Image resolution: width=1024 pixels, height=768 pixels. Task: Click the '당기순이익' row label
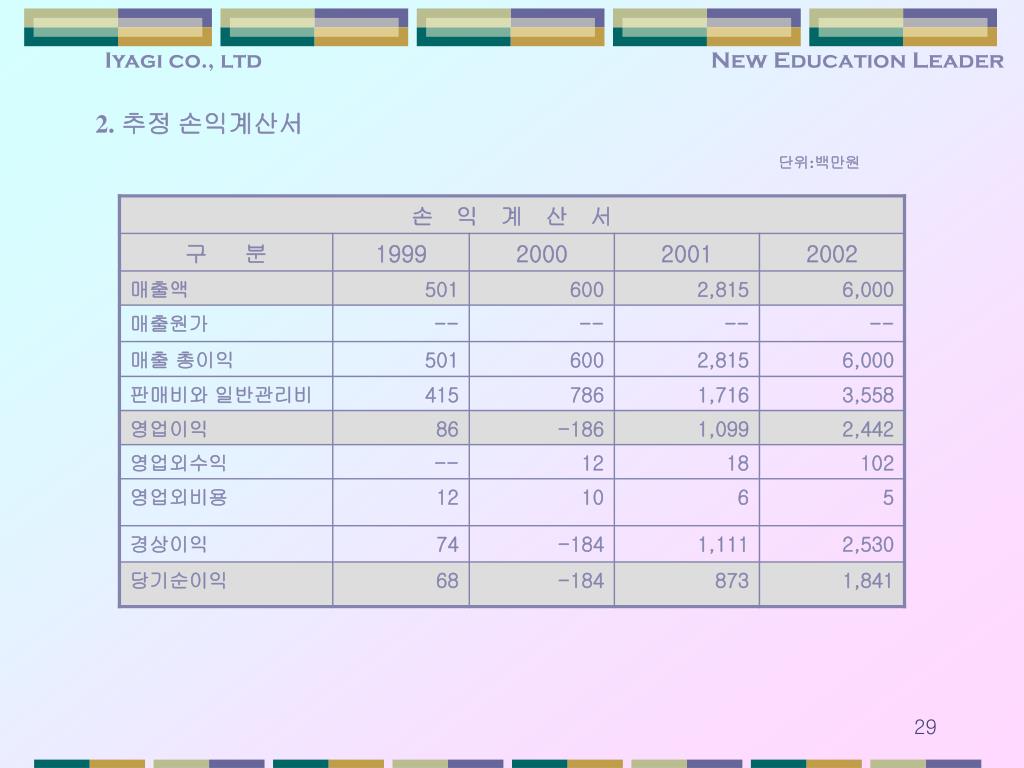178,580
